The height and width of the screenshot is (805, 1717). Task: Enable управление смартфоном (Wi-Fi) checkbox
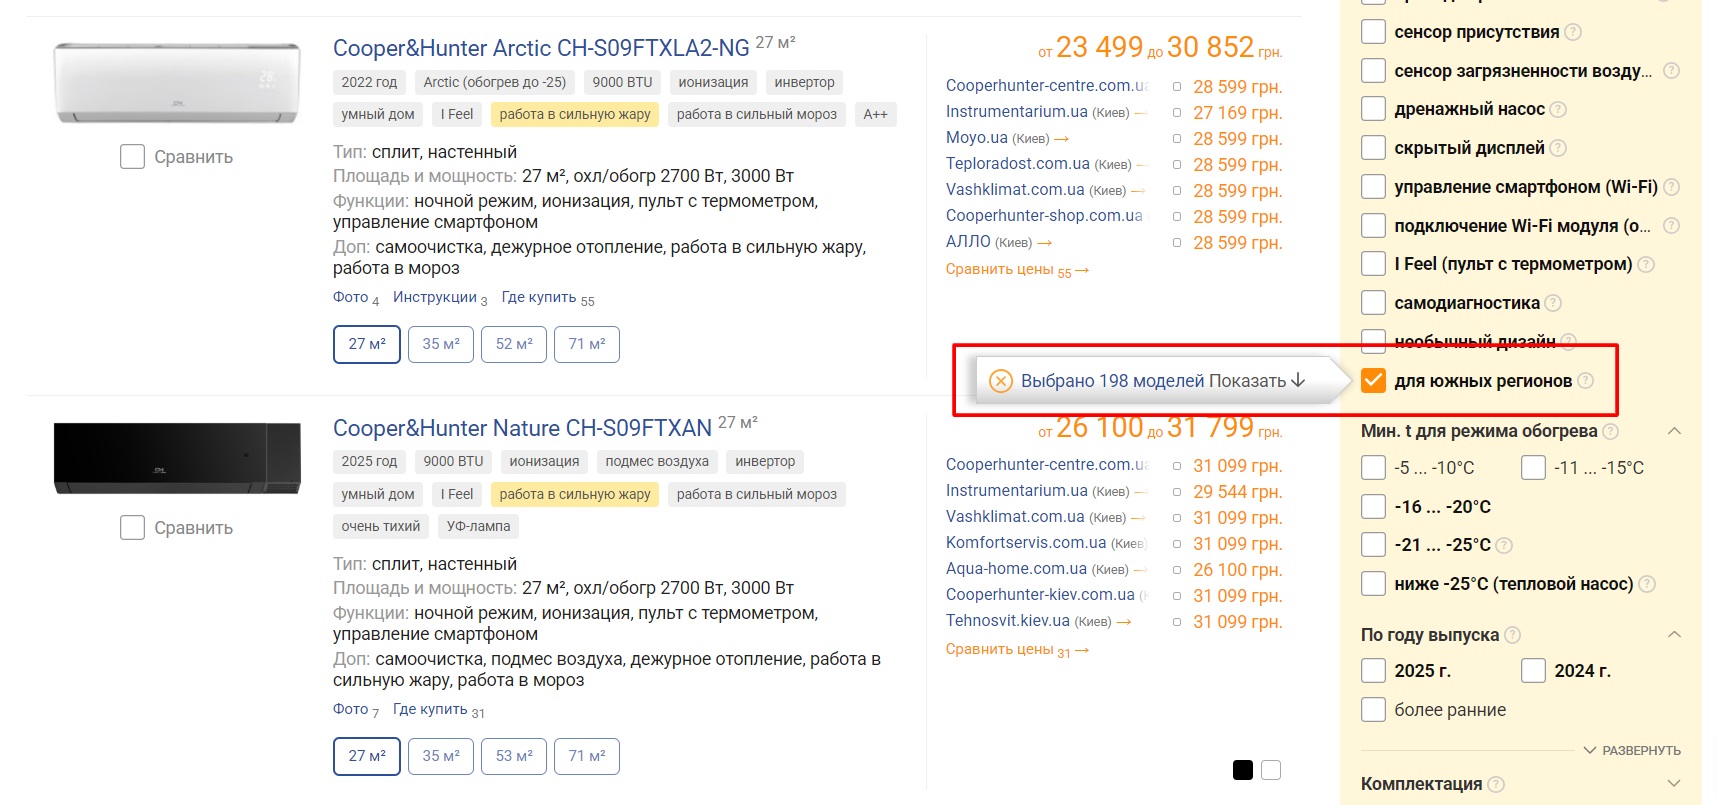point(1374,187)
